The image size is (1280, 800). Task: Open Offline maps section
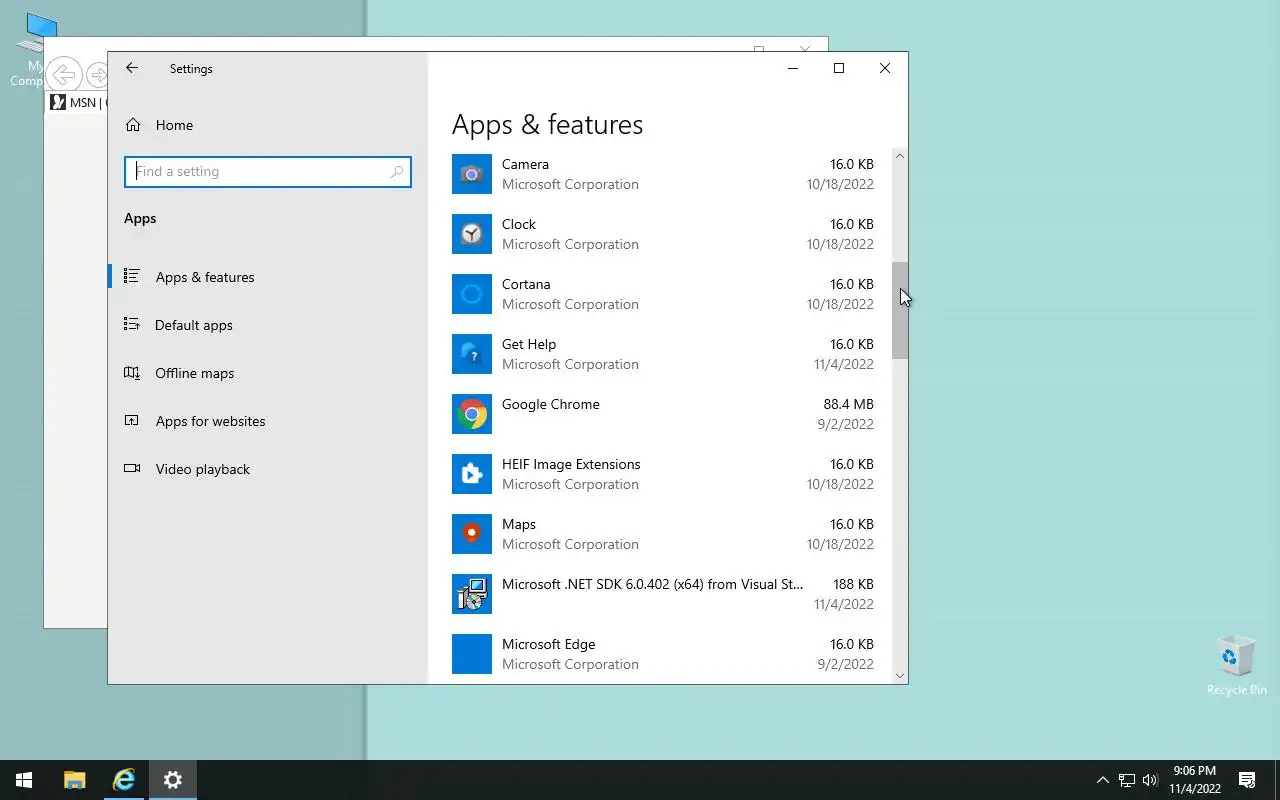click(268, 373)
